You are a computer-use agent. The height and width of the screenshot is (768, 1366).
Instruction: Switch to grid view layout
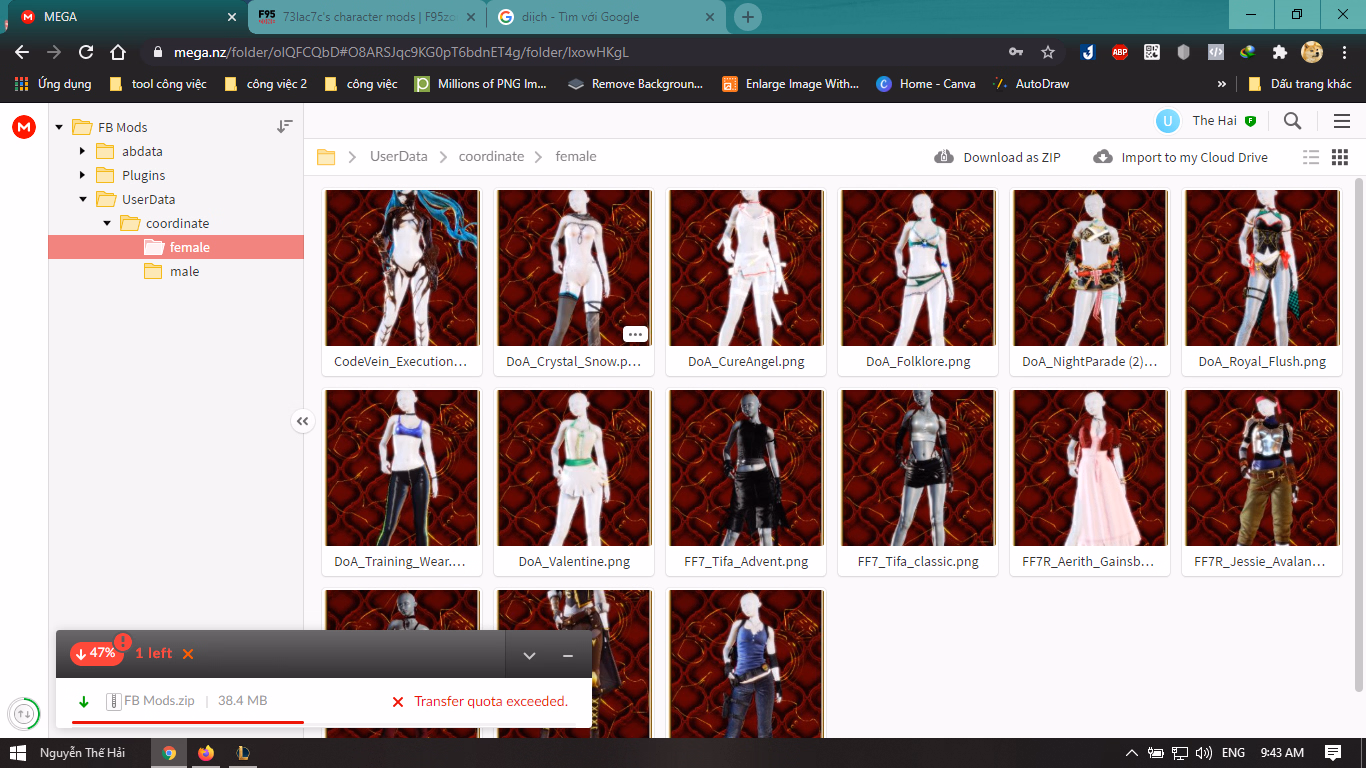[x=1339, y=156]
